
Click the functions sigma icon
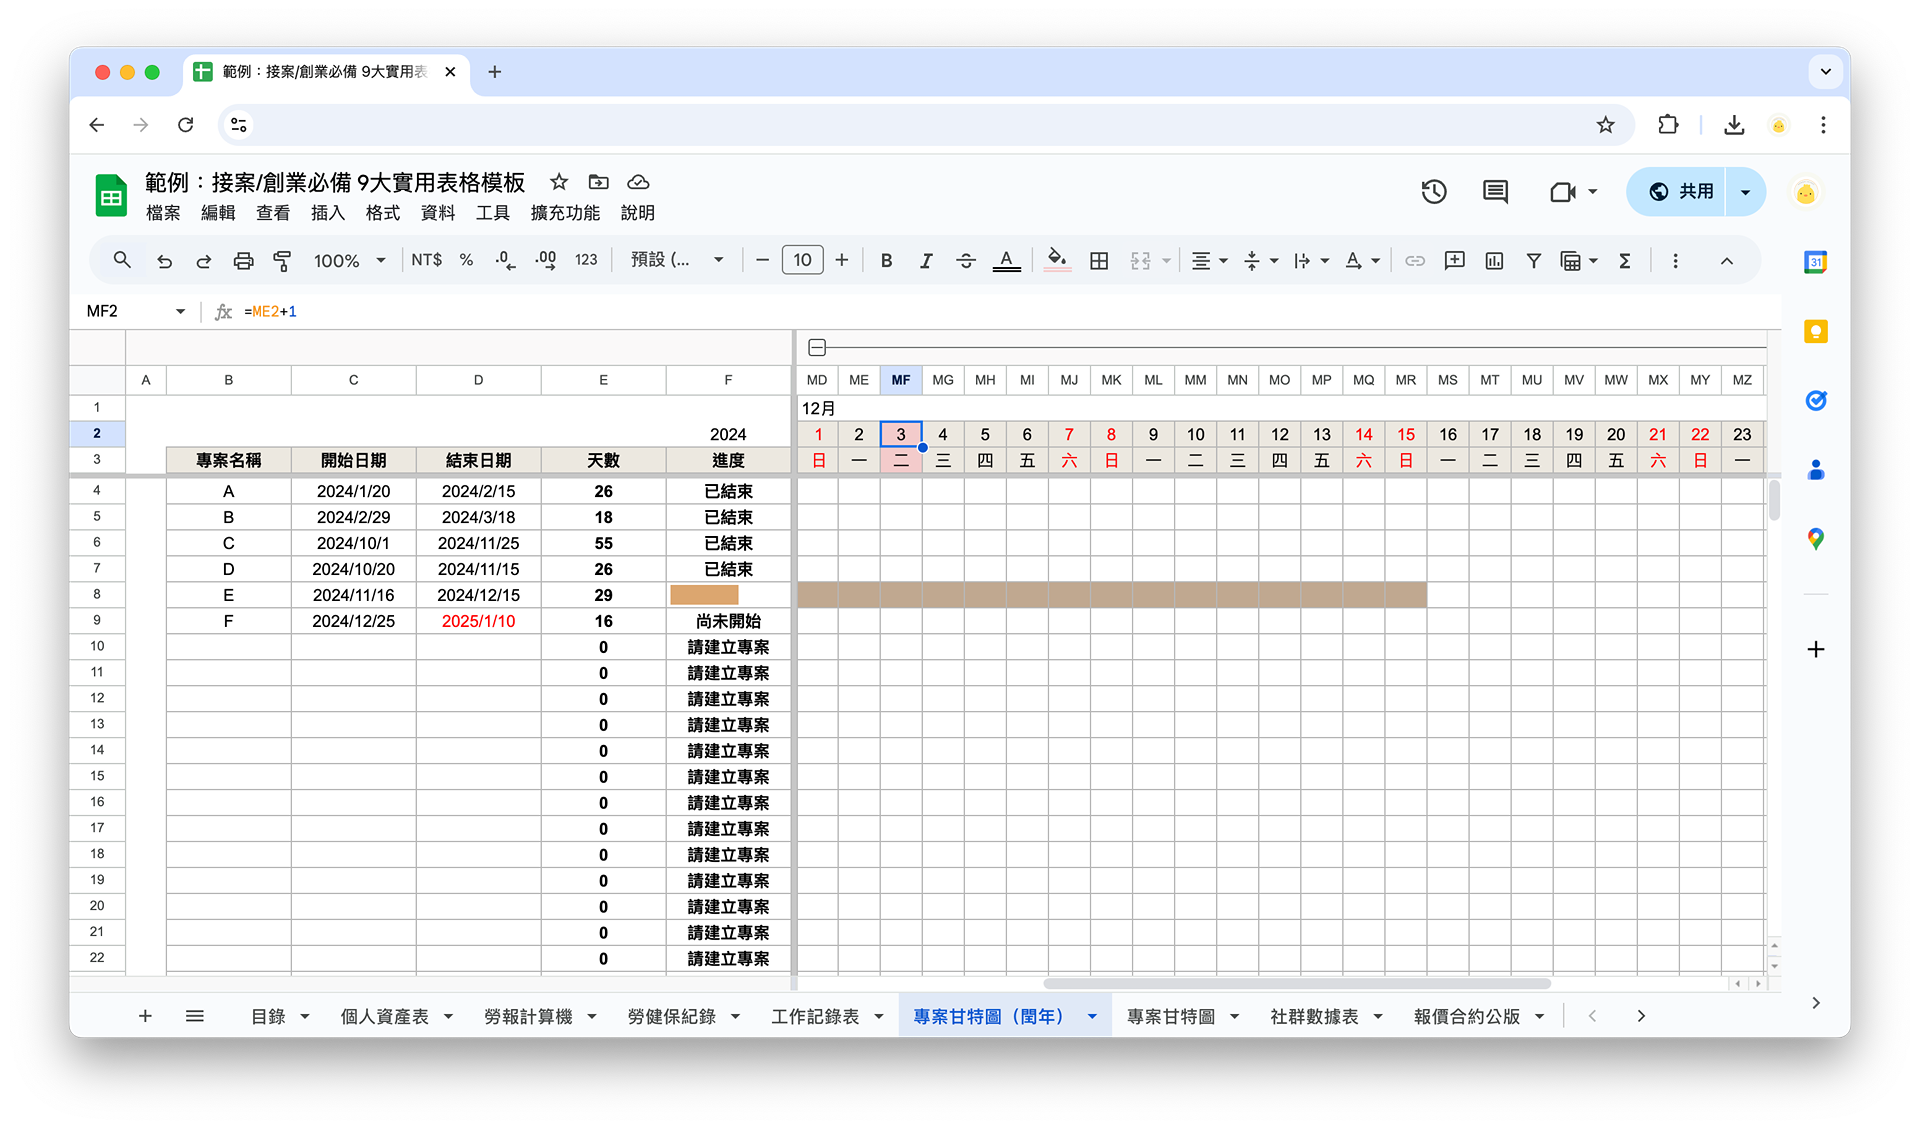pos(1625,261)
